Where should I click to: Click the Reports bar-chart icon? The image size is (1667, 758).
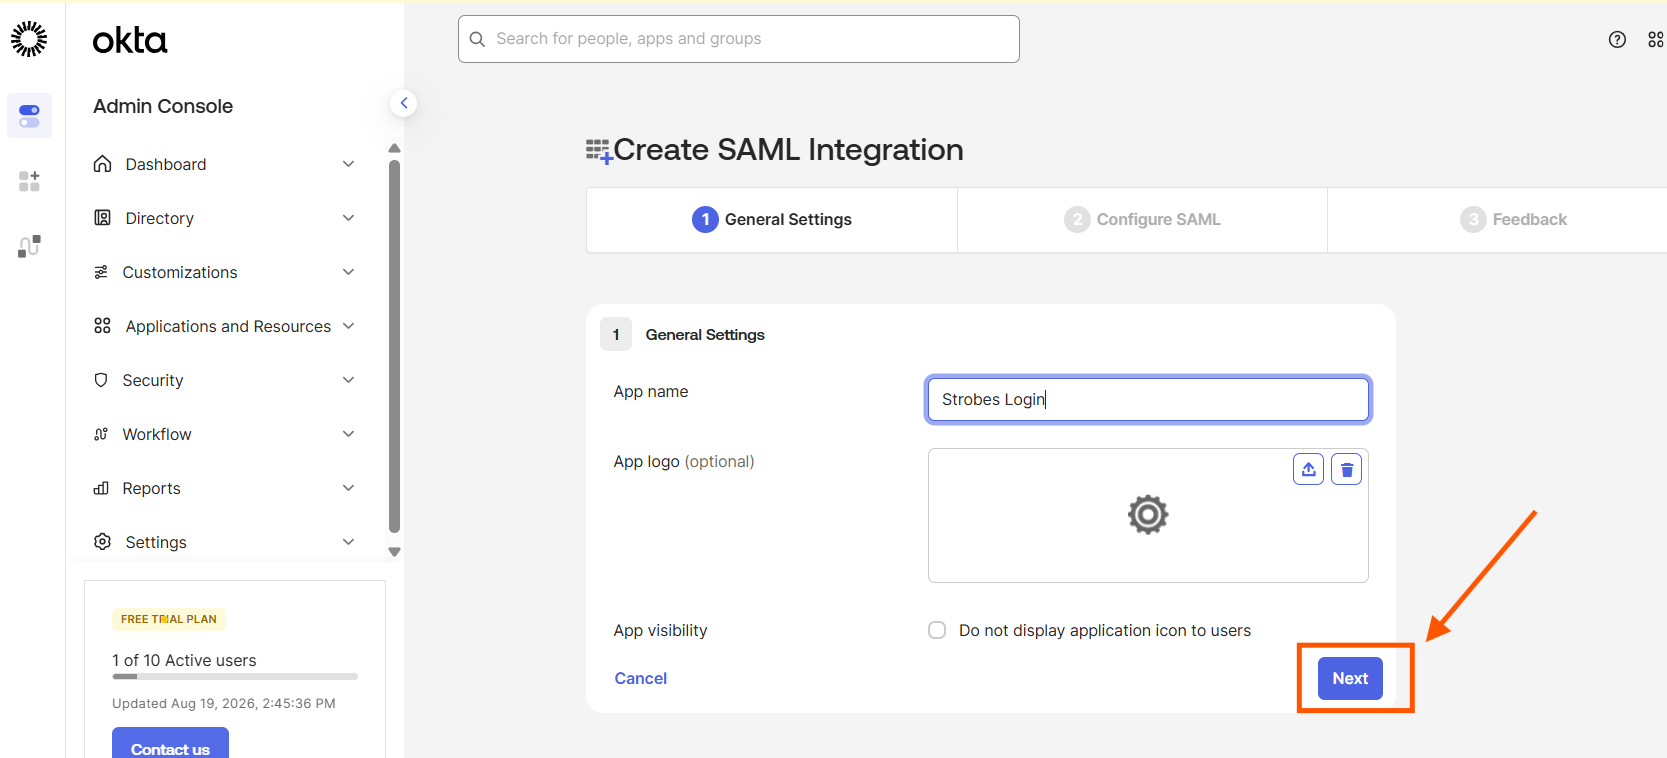click(x=101, y=488)
